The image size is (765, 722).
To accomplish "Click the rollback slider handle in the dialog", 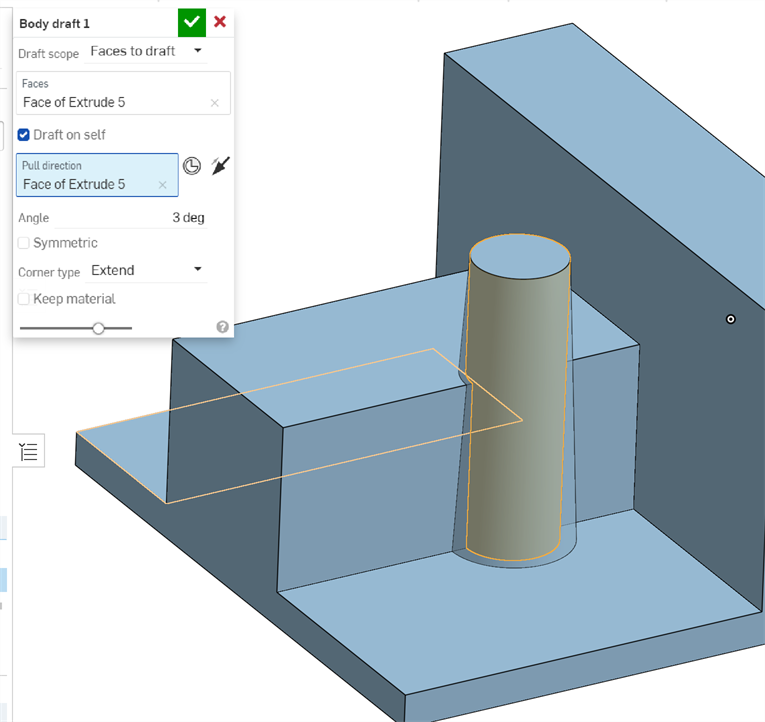I will coord(98,328).
